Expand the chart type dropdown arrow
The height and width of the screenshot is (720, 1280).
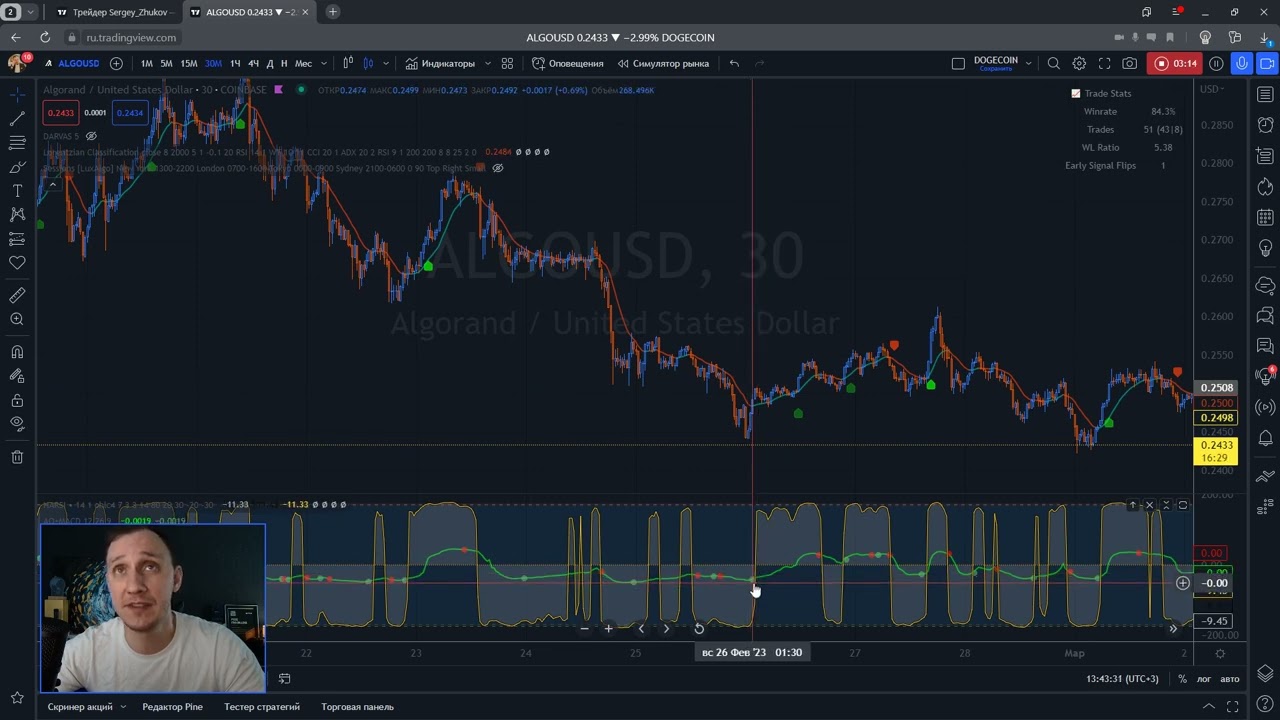tap(385, 63)
